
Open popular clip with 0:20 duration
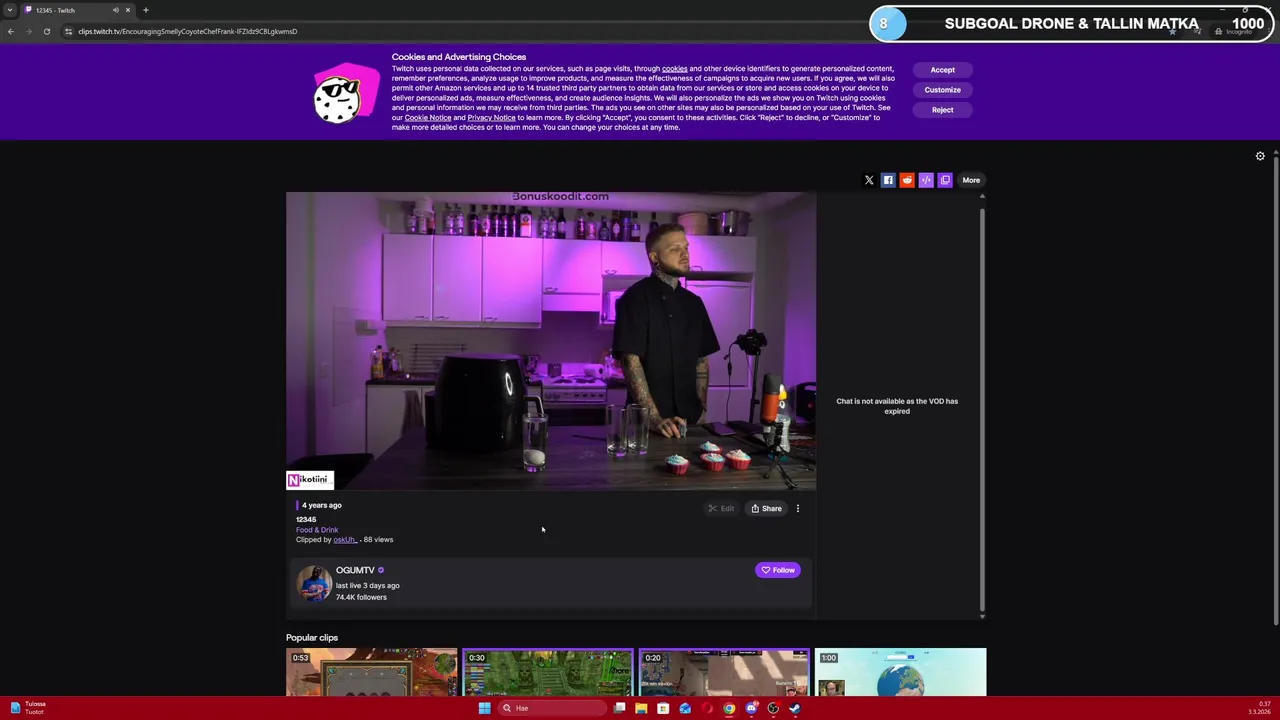pyautogui.click(x=724, y=672)
